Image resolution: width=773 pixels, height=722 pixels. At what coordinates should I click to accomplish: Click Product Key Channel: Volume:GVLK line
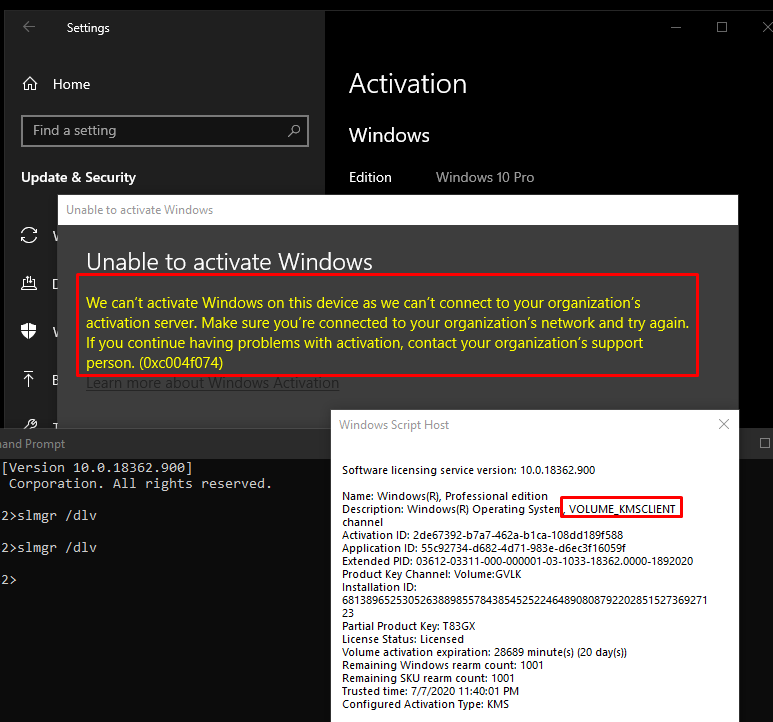click(431, 574)
